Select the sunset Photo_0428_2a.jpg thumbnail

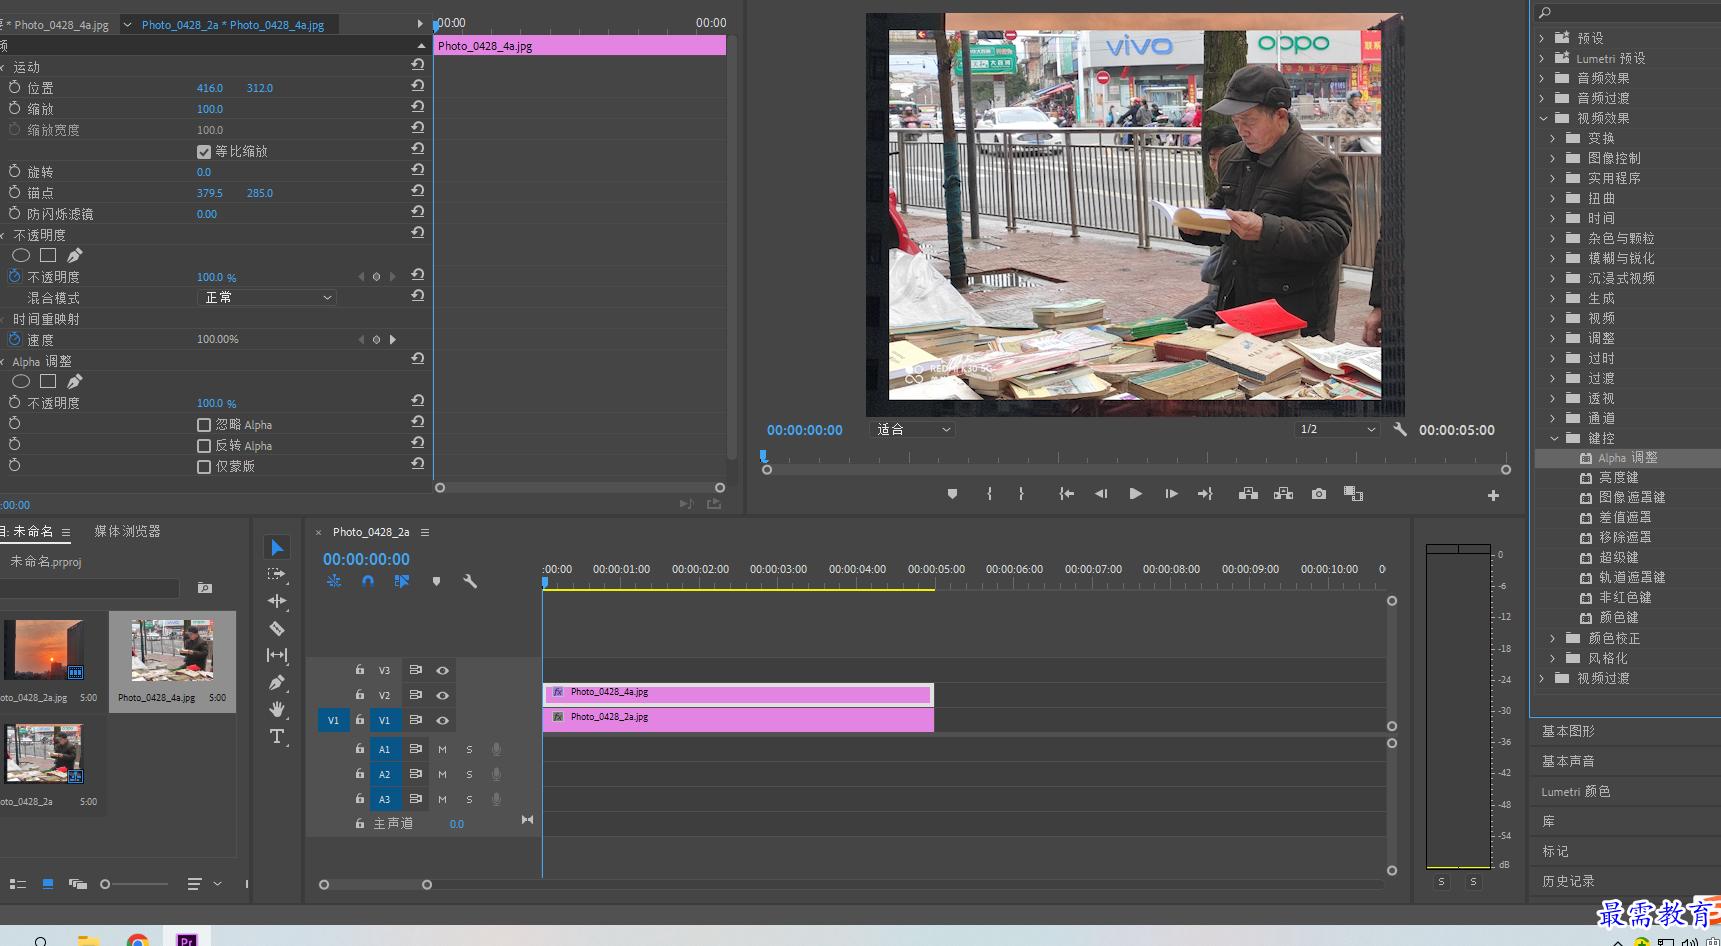[43, 650]
